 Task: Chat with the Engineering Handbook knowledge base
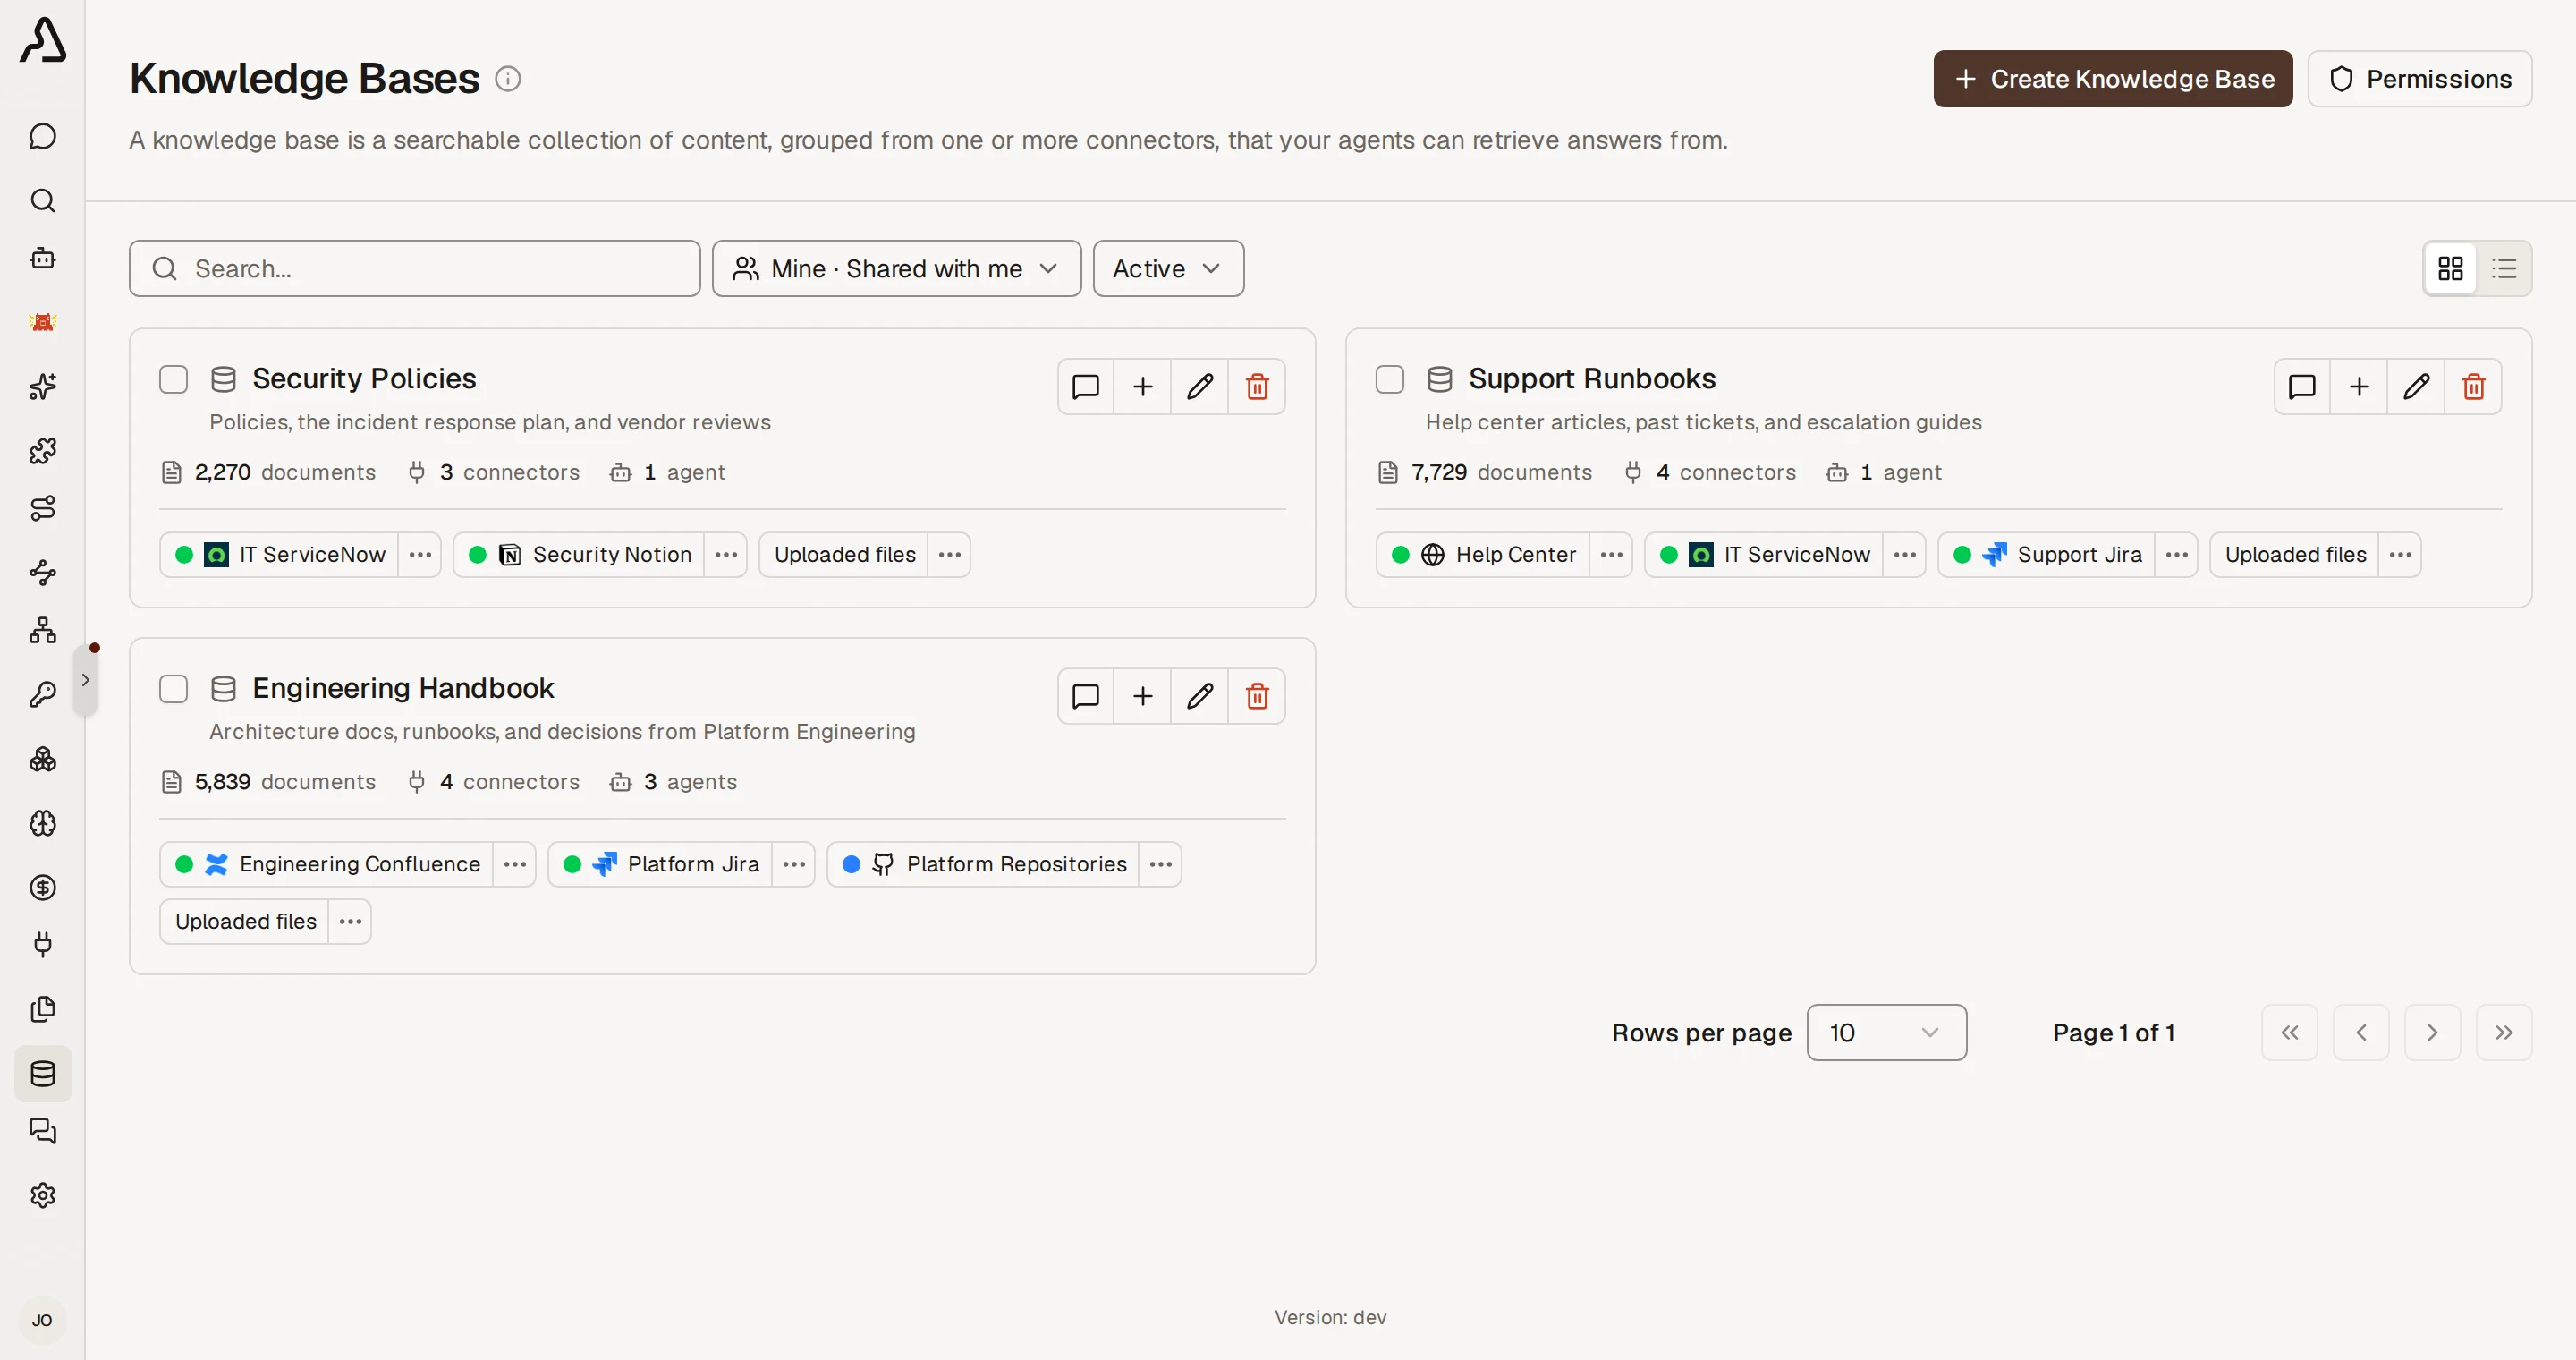tap(1086, 696)
